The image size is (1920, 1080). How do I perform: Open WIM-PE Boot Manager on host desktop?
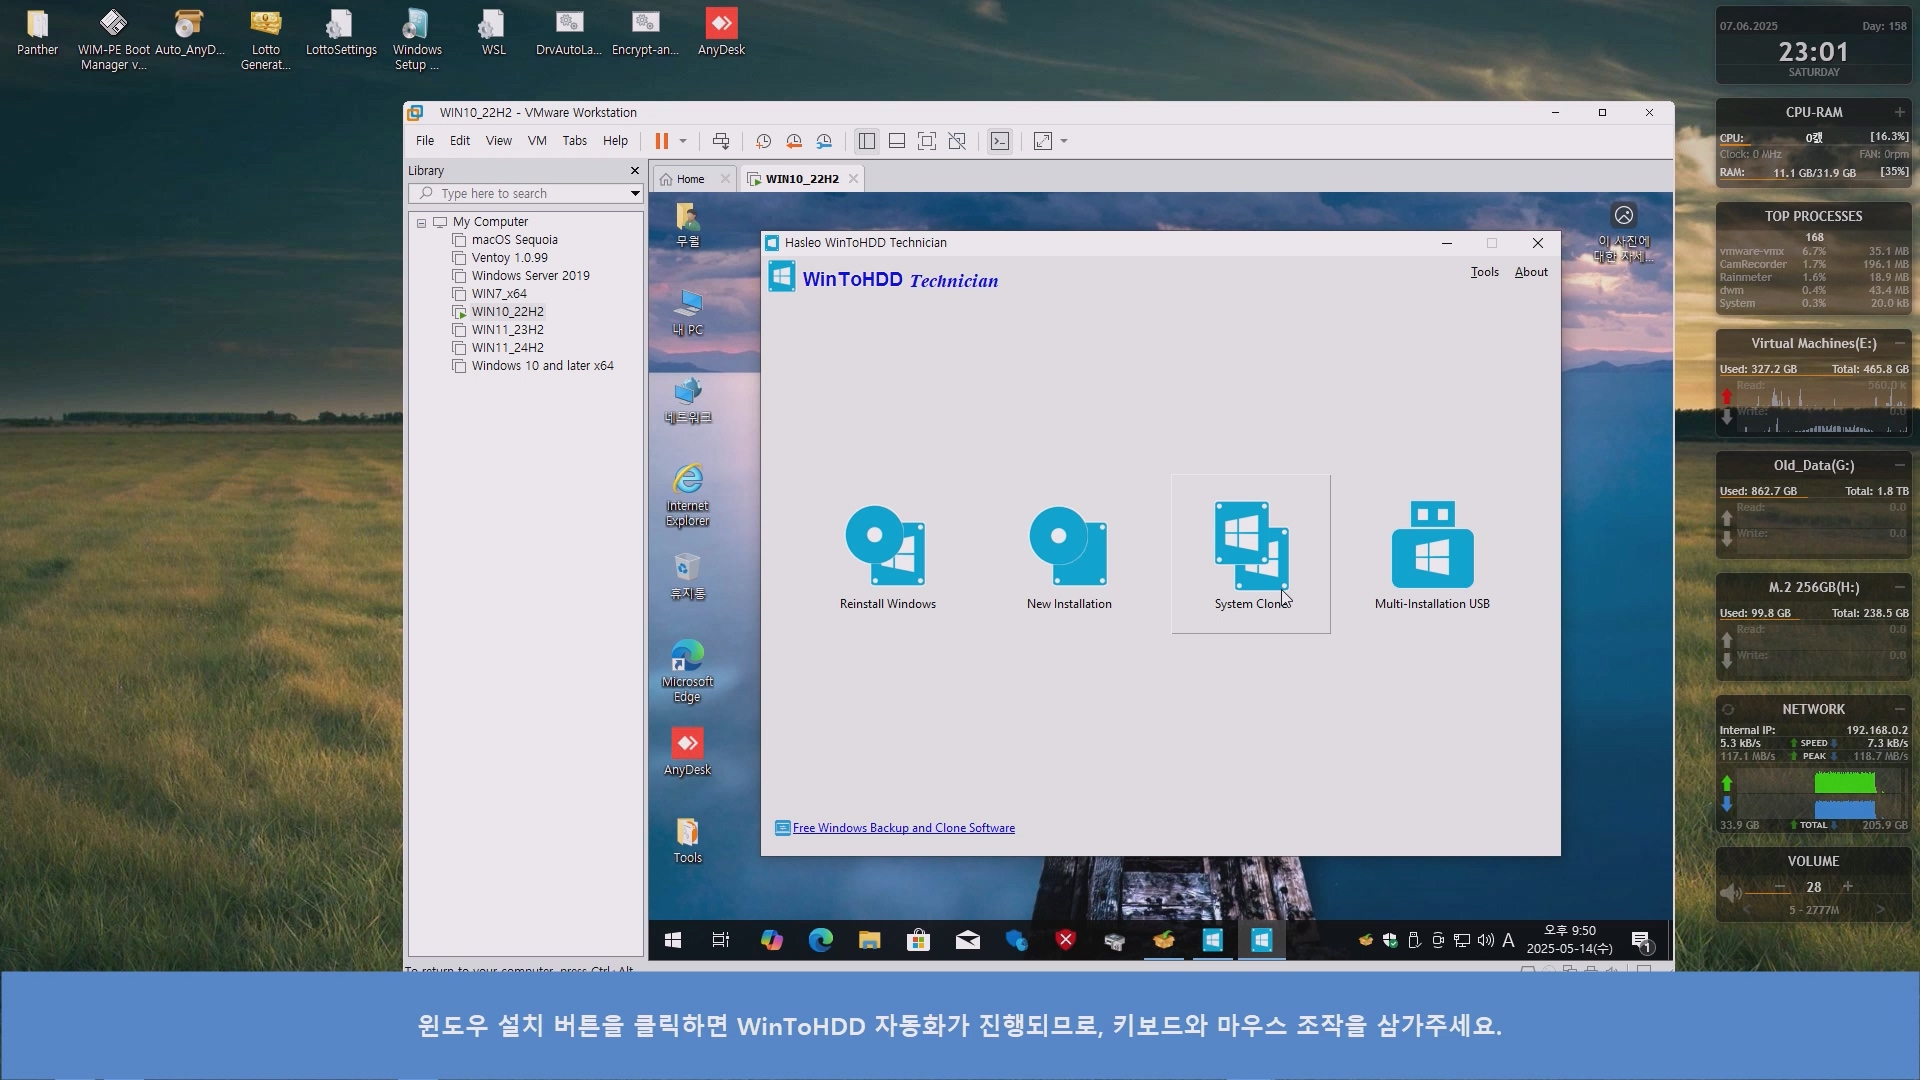click(x=113, y=39)
